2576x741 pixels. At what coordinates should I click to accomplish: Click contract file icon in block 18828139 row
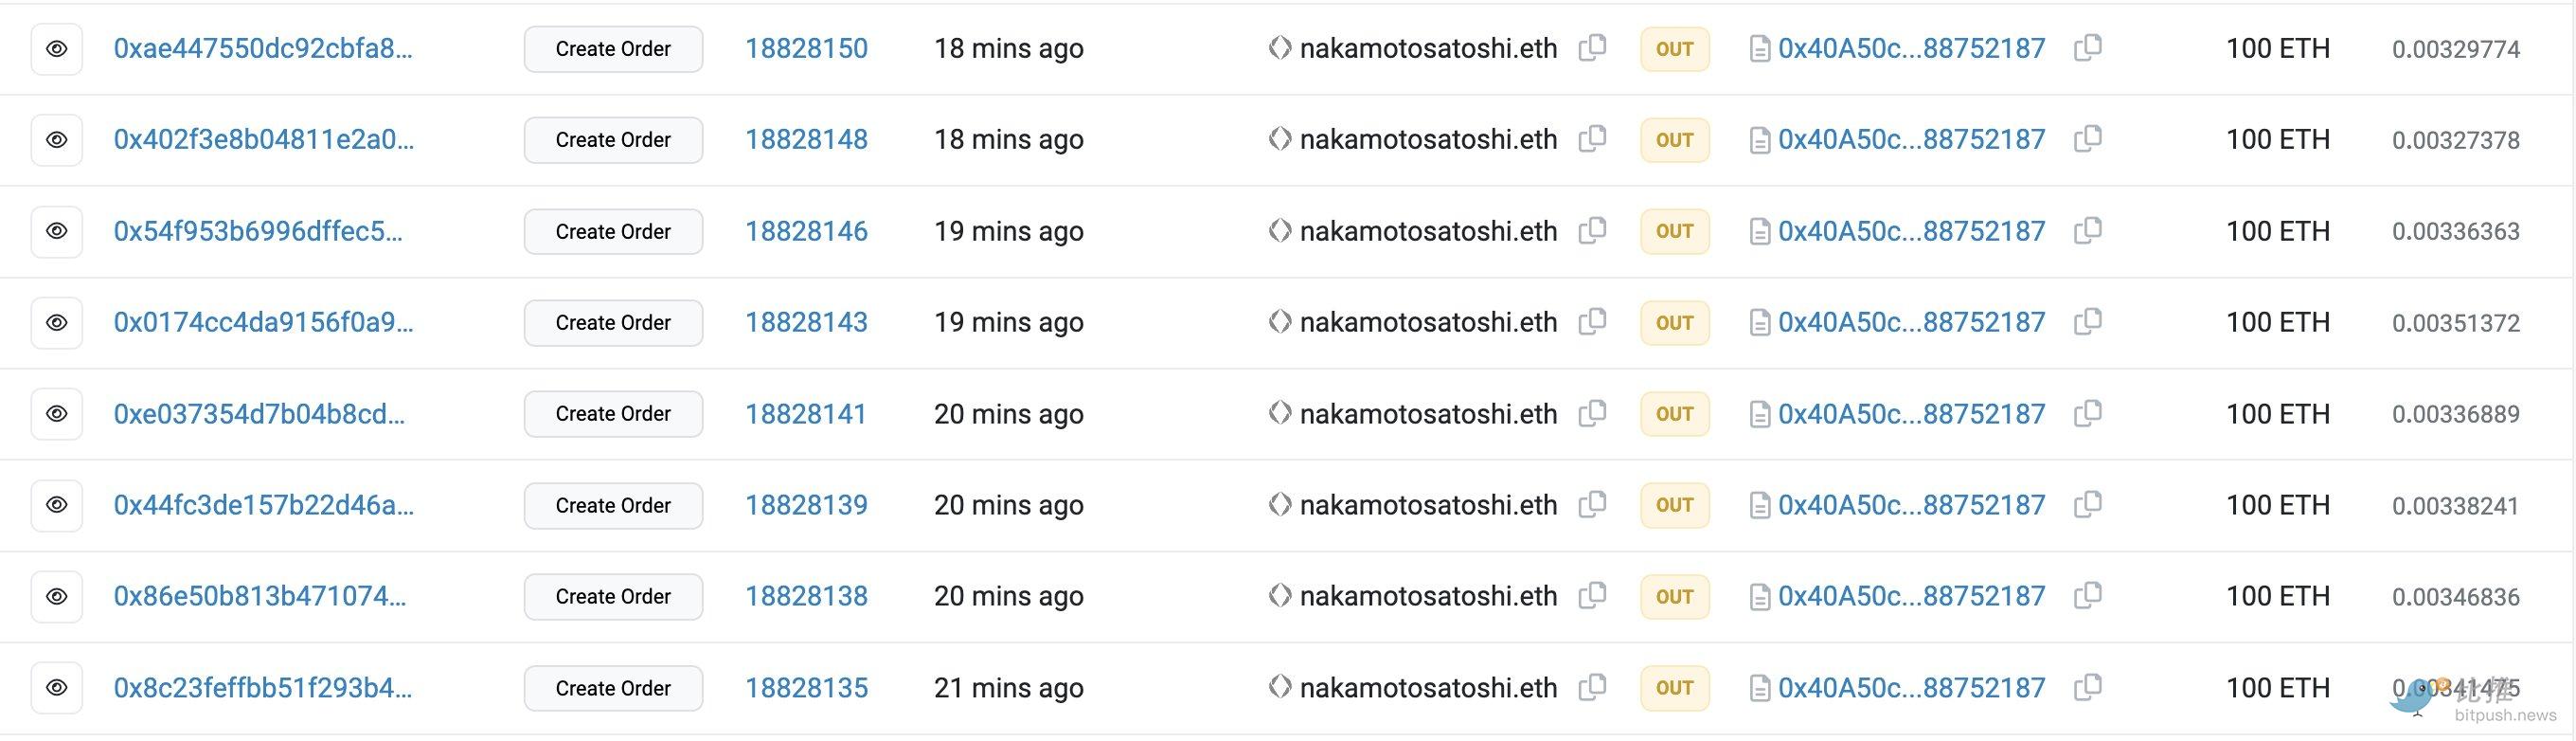[1759, 506]
